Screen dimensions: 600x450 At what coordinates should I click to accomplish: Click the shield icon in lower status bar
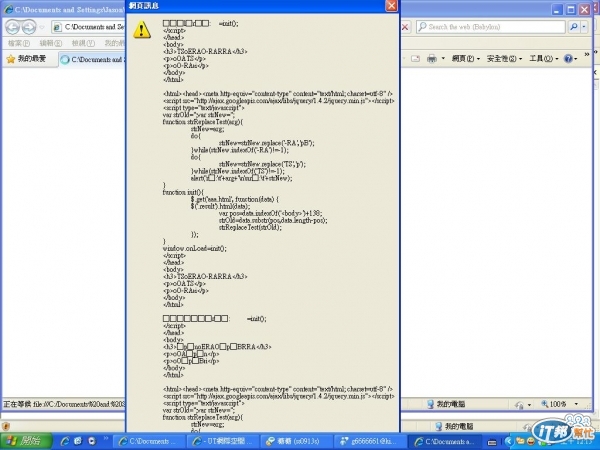(x=6, y=426)
